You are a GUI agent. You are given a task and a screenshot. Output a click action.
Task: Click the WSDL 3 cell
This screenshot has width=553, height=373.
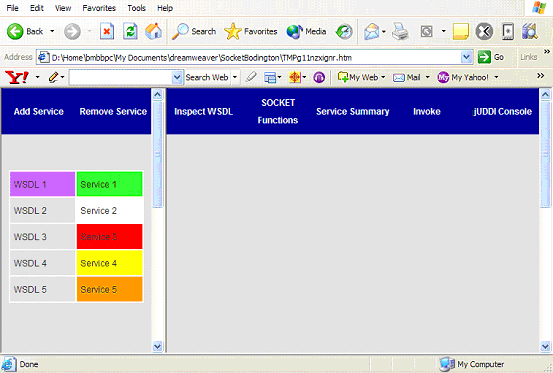pos(42,237)
